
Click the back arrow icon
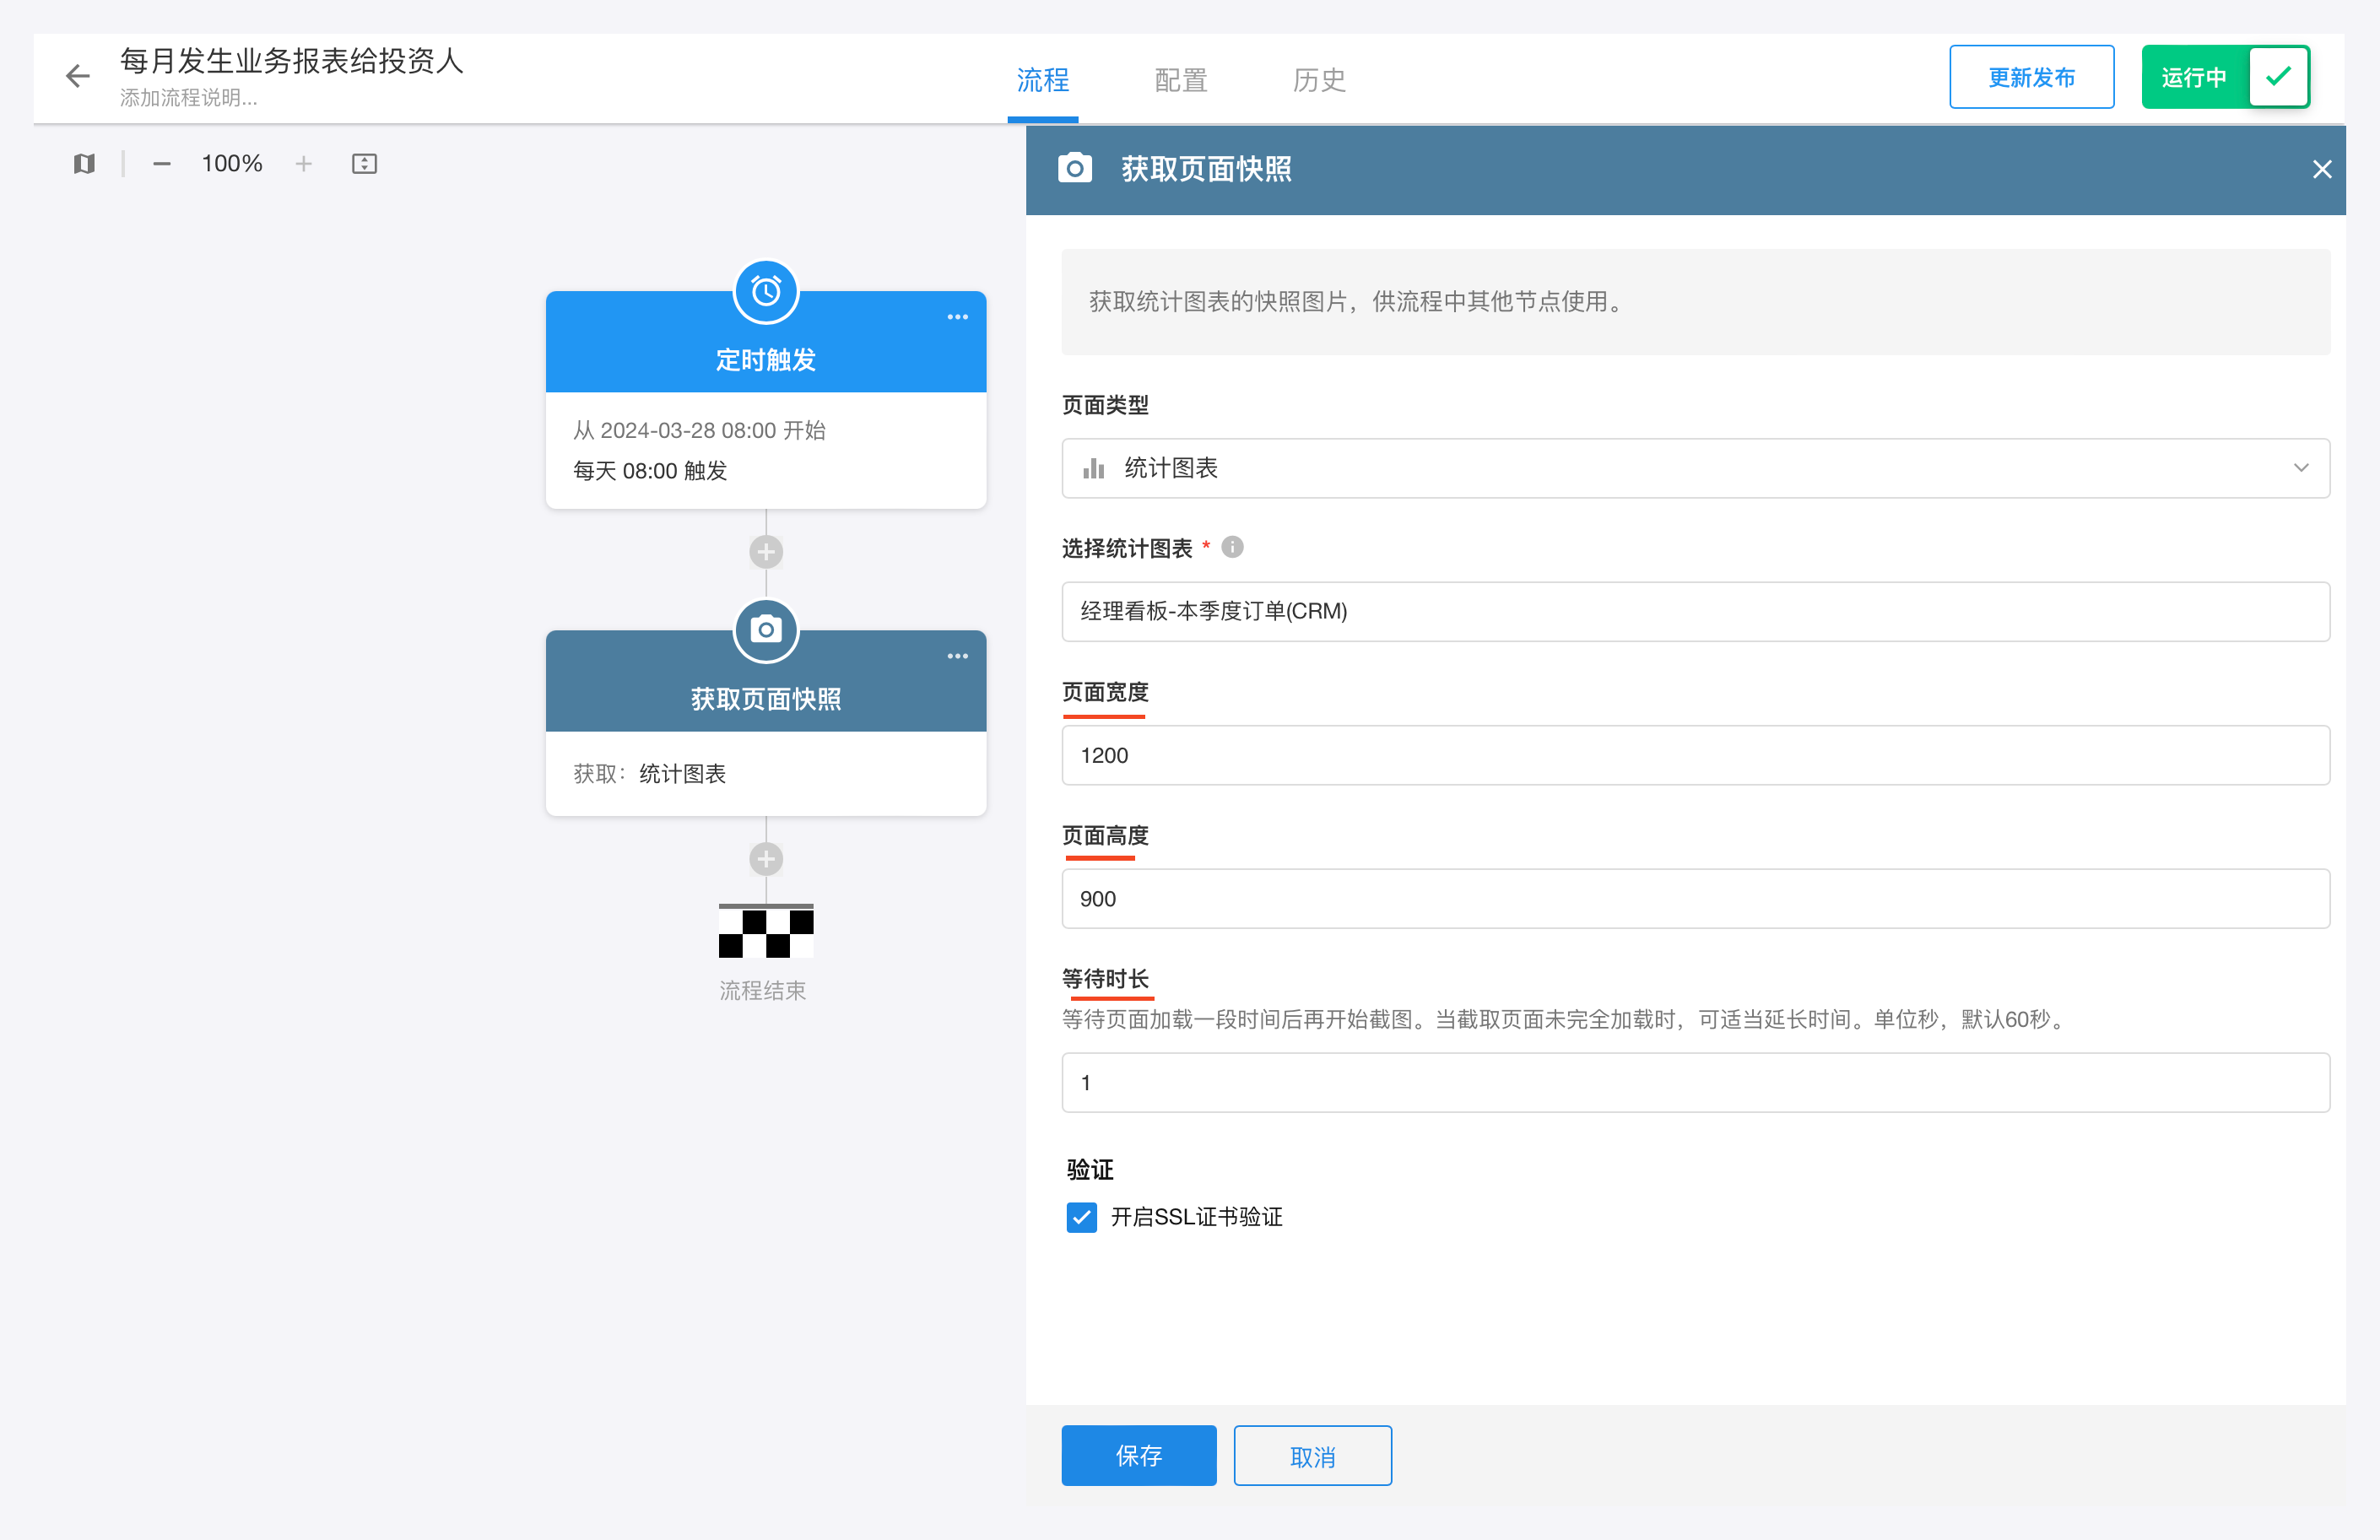tap(77, 76)
